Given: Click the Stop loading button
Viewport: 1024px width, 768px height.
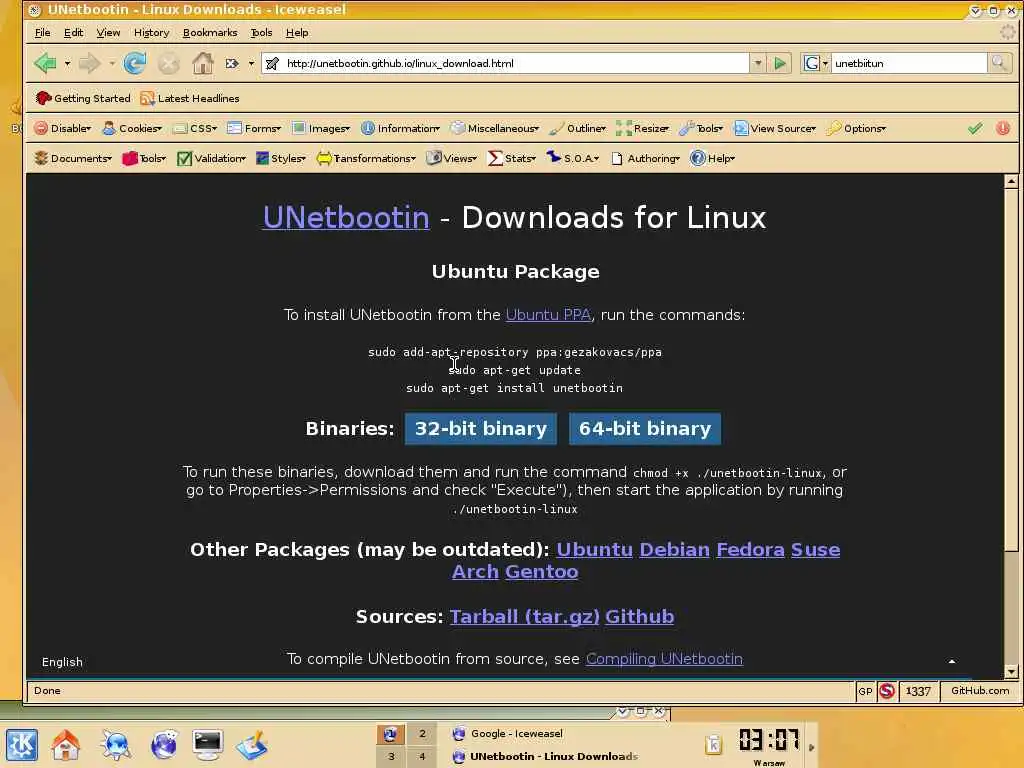Looking at the screenshot, I should [168, 63].
